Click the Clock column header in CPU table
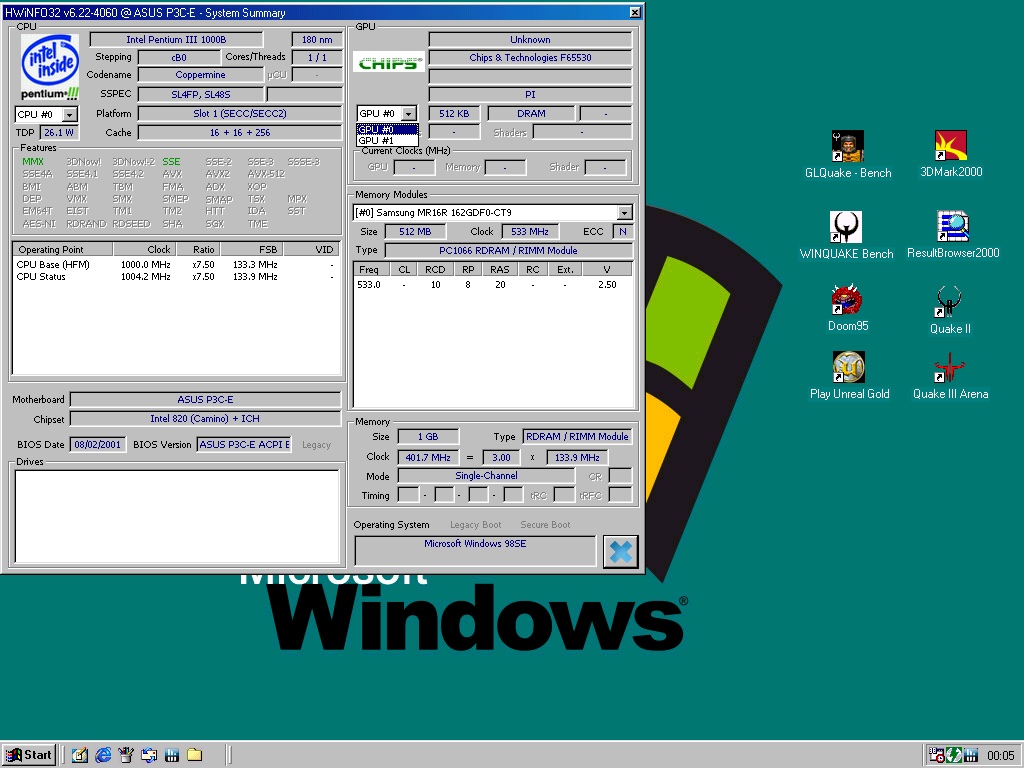The image size is (1024, 768). [x=143, y=249]
